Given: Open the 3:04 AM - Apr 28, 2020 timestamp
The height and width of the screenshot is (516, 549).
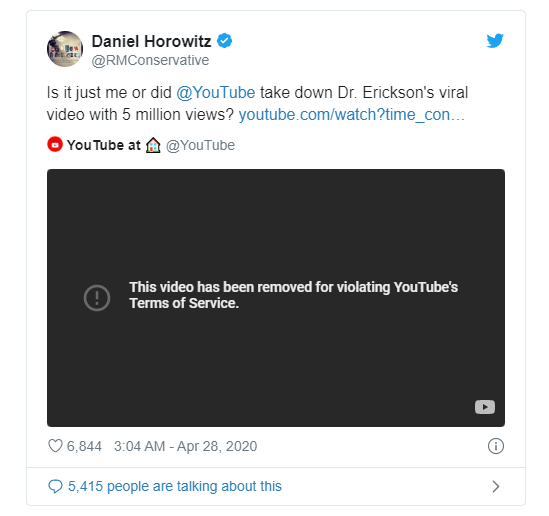Looking at the screenshot, I should click(x=185, y=446).
